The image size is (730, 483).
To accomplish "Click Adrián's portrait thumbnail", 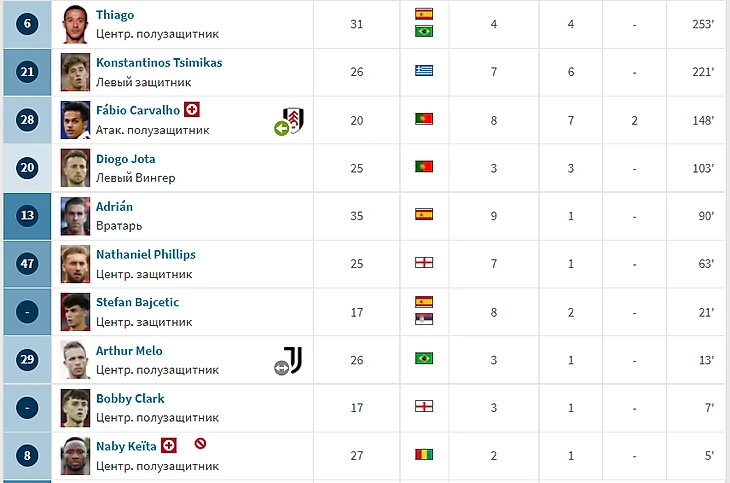I will pos(75,215).
